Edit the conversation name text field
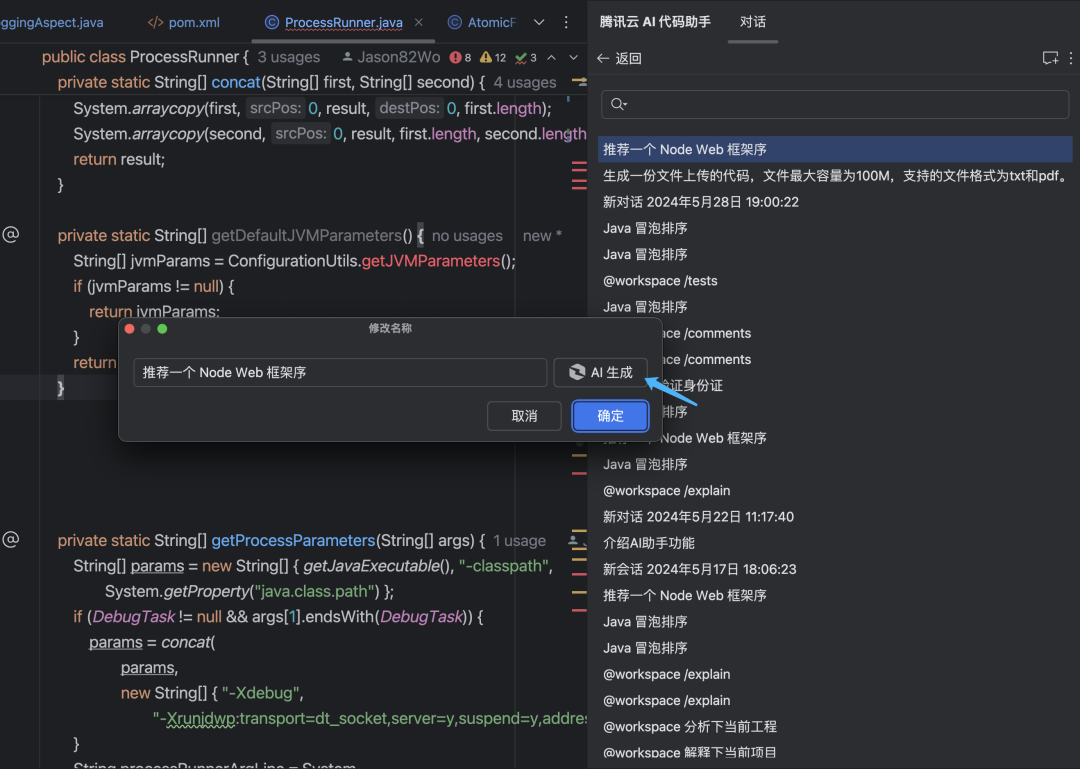This screenshot has height=769, width=1080. click(x=340, y=373)
